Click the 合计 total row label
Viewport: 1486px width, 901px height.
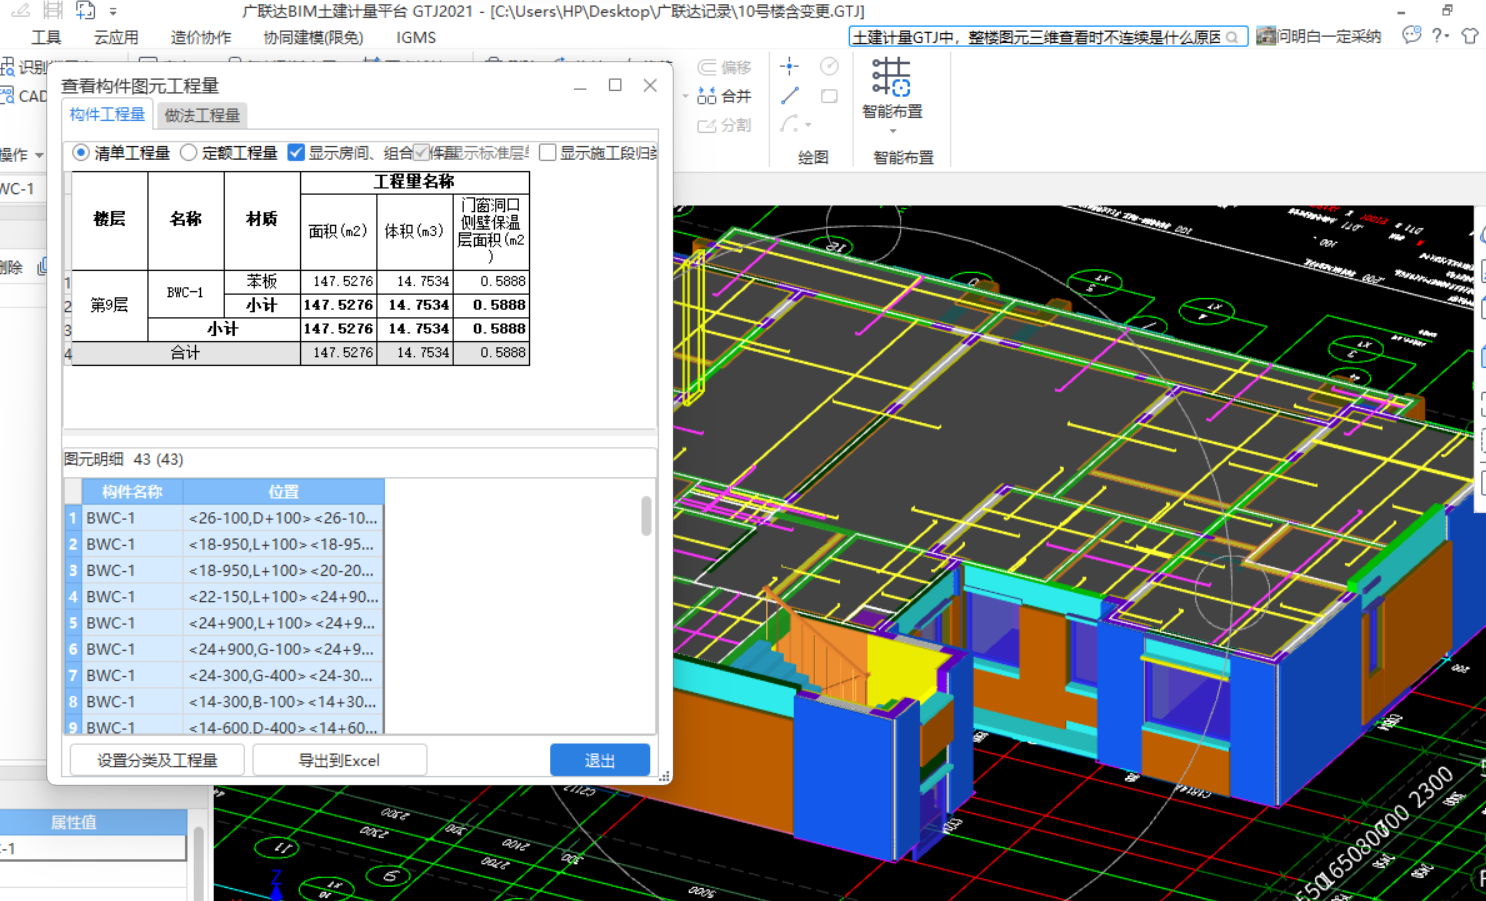click(x=185, y=353)
